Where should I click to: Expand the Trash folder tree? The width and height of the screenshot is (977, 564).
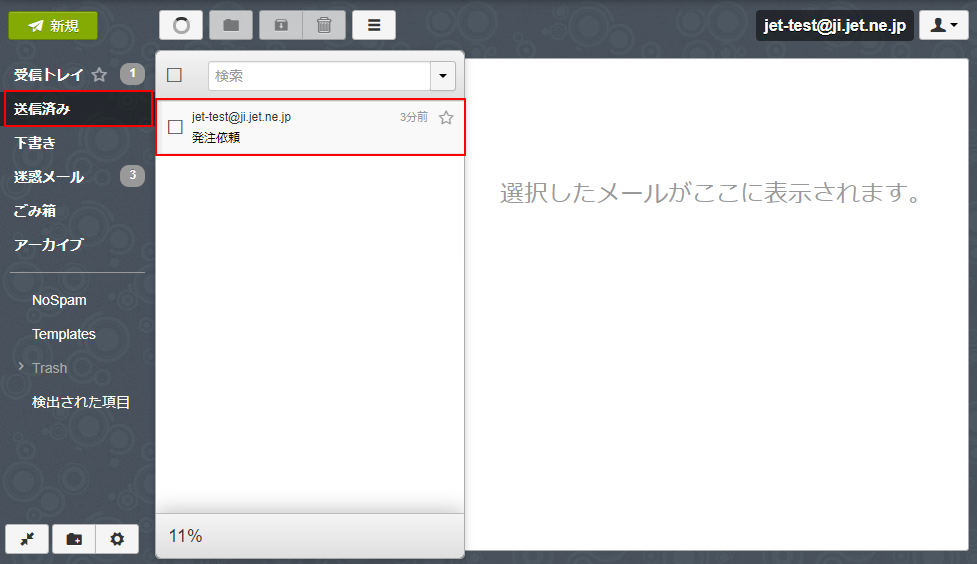click(21, 367)
